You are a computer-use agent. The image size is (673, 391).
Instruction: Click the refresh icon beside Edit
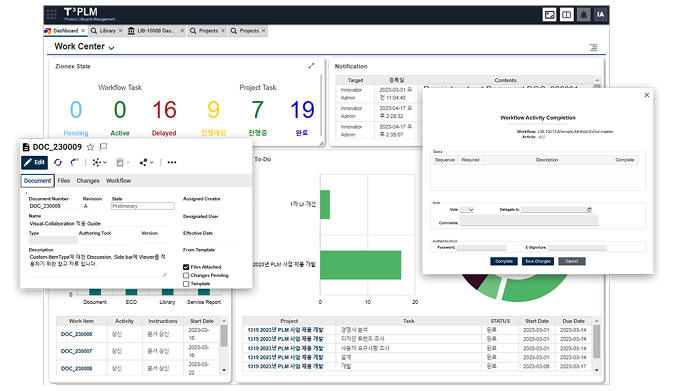[x=58, y=162]
